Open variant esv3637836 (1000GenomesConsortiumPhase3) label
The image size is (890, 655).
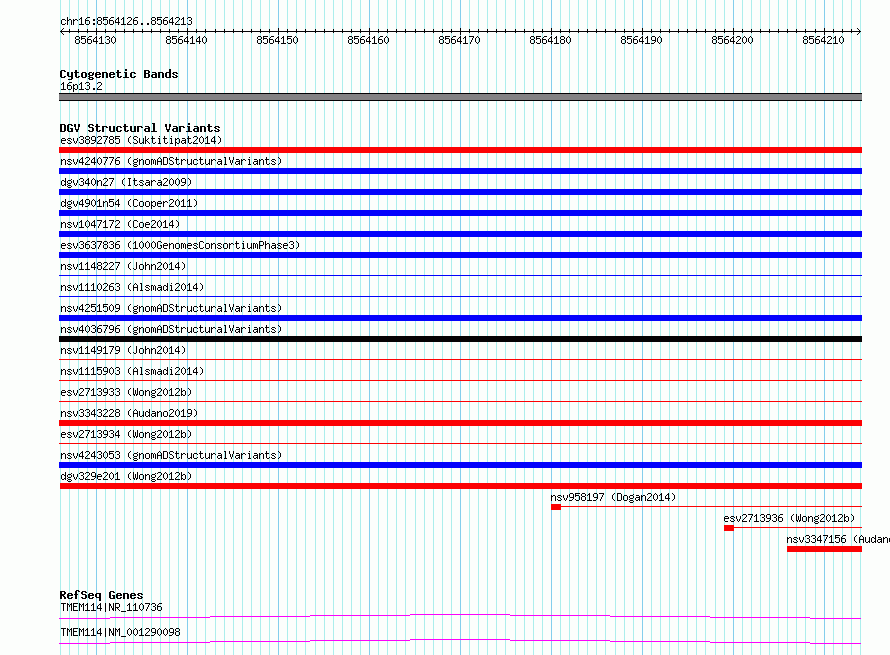pyautogui.click(x=180, y=245)
